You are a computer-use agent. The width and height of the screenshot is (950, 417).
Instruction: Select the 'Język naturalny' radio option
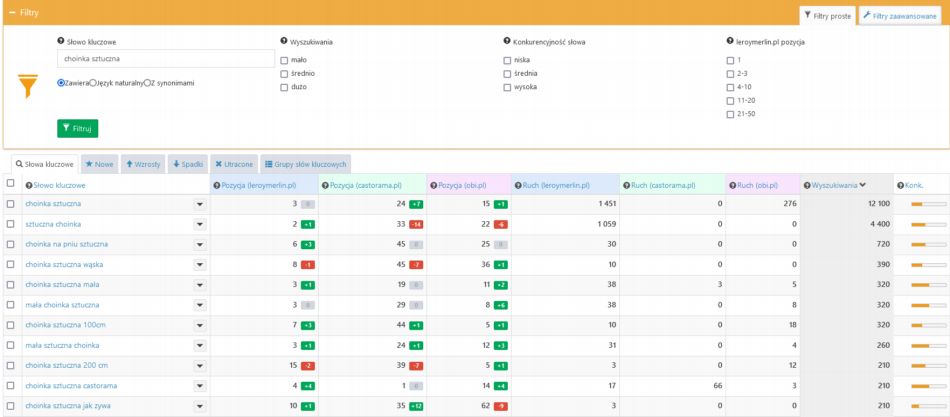click(x=93, y=83)
